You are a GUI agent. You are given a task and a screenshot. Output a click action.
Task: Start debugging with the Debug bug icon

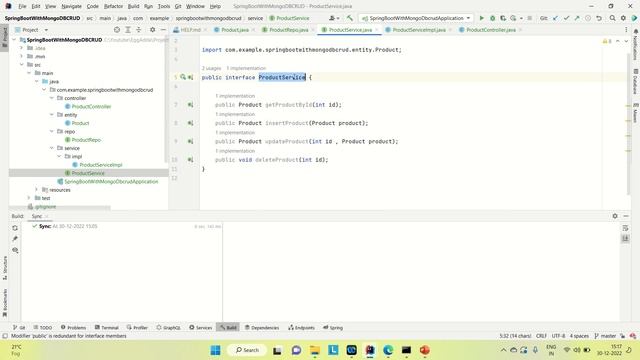492,18
